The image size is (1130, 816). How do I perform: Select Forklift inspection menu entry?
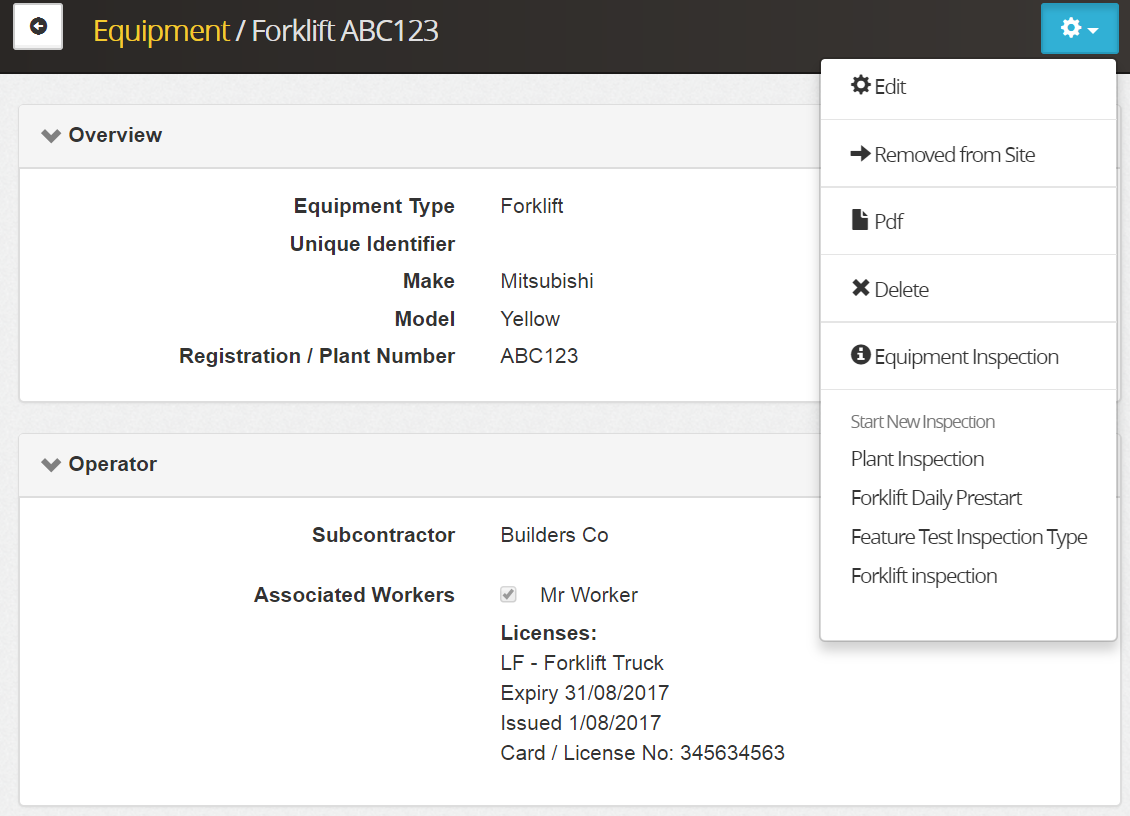pyautogui.click(x=924, y=576)
